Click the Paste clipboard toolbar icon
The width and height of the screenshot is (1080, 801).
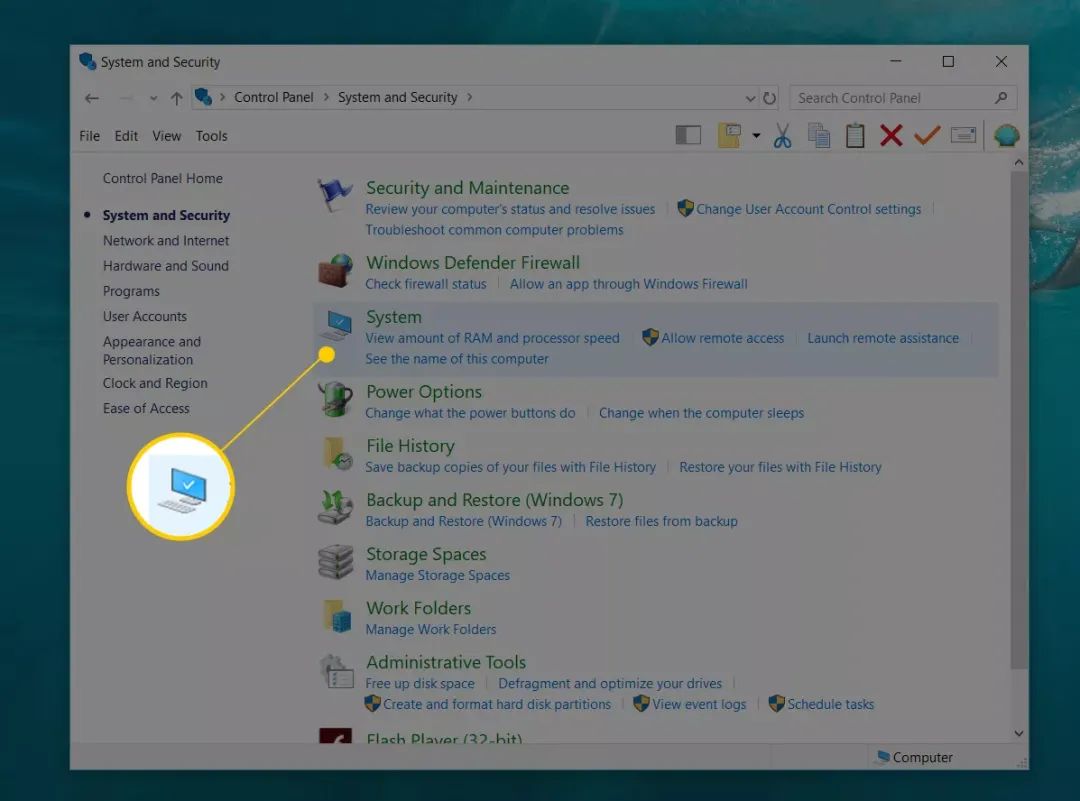[855, 136]
